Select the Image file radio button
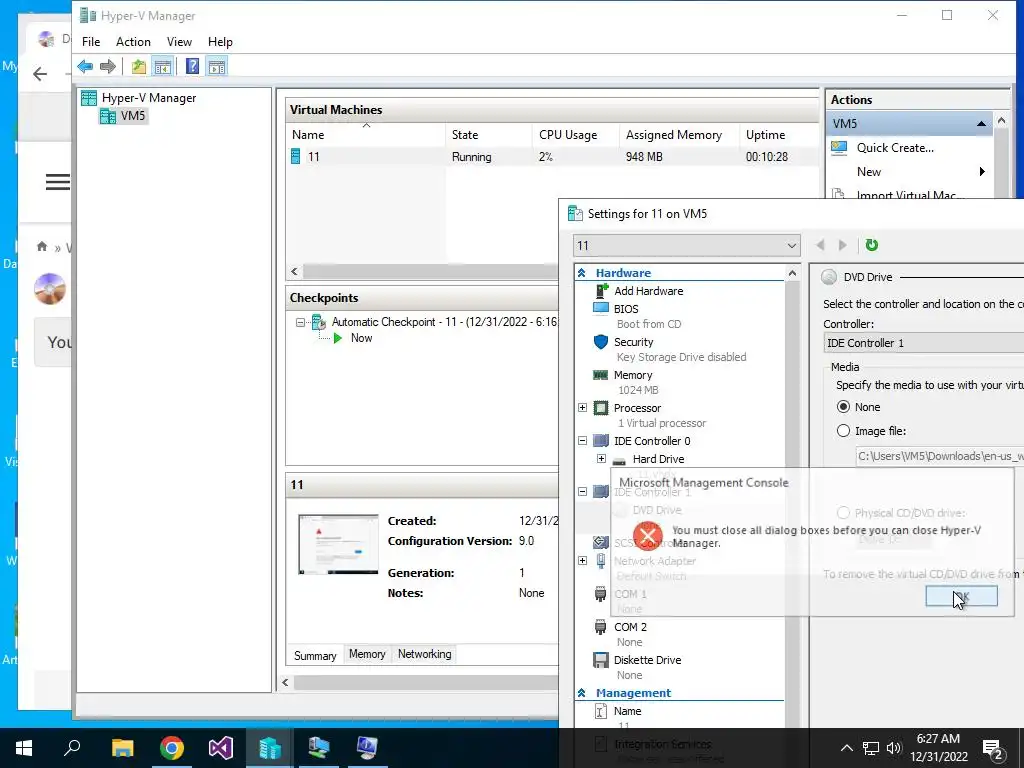Viewport: 1024px width, 768px height. pyautogui.click(x=843, y=431)
